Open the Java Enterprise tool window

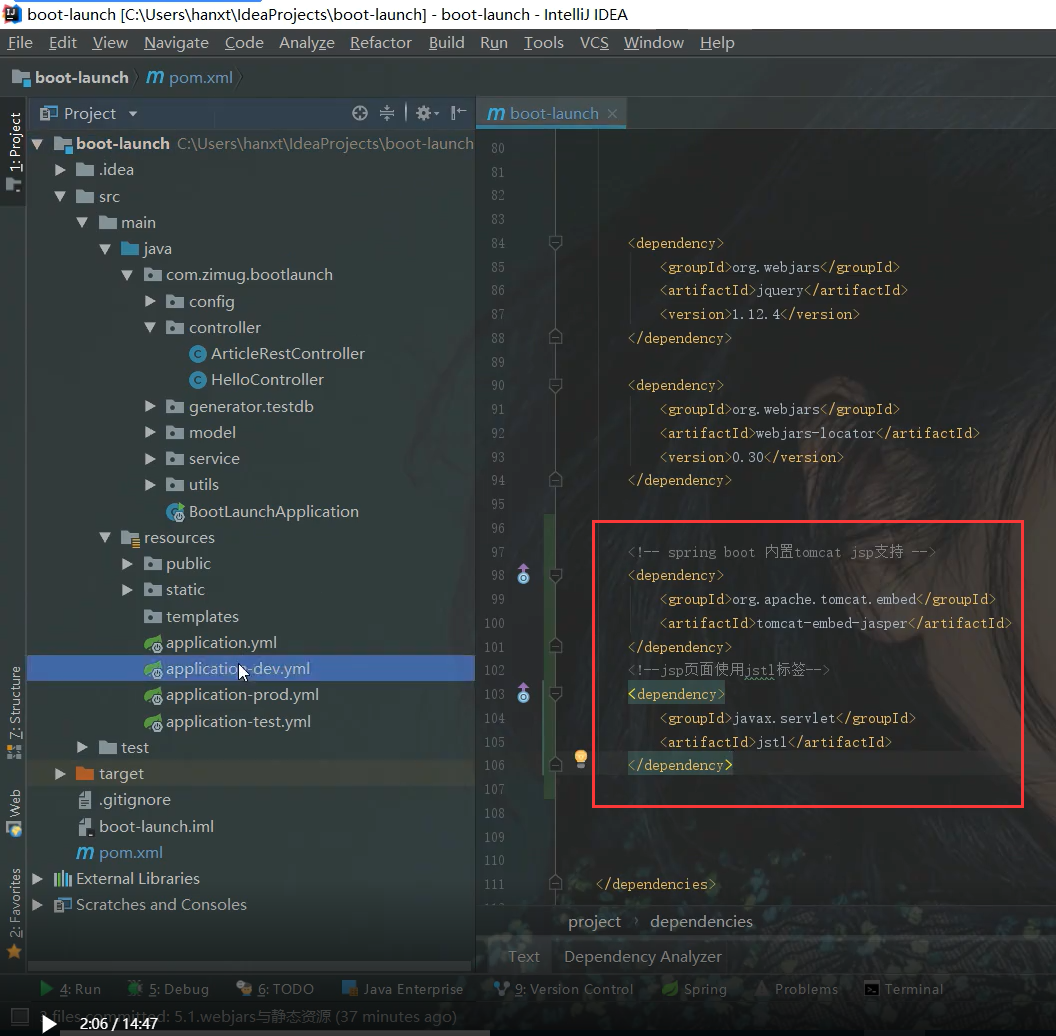[403, 989]
